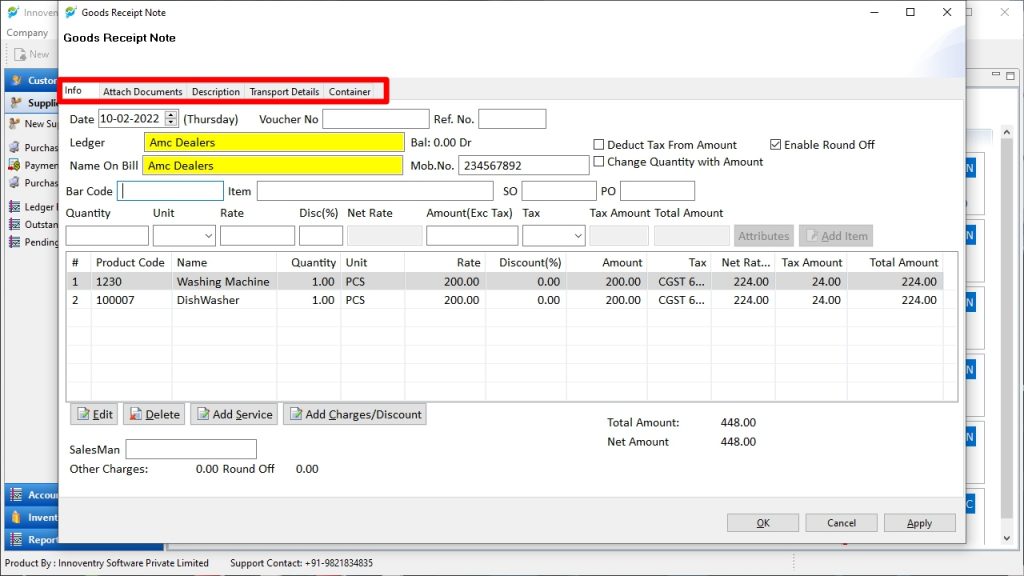
Task: Click the Add Service button
Action: pyautogui.click(x=234, y=414)
